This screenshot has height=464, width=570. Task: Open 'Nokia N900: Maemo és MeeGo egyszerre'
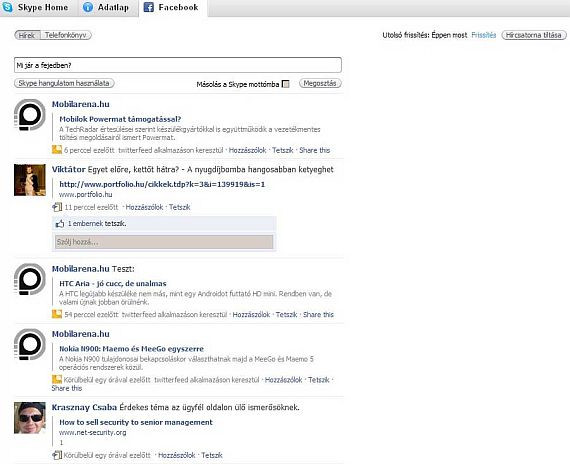point(132,349)
